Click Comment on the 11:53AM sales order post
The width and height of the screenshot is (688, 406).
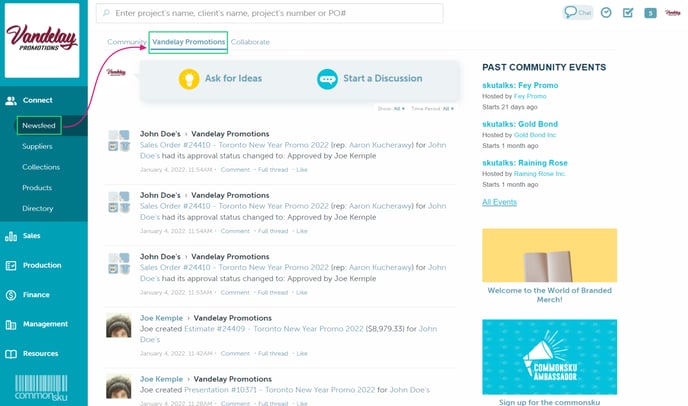coord(235,292)
